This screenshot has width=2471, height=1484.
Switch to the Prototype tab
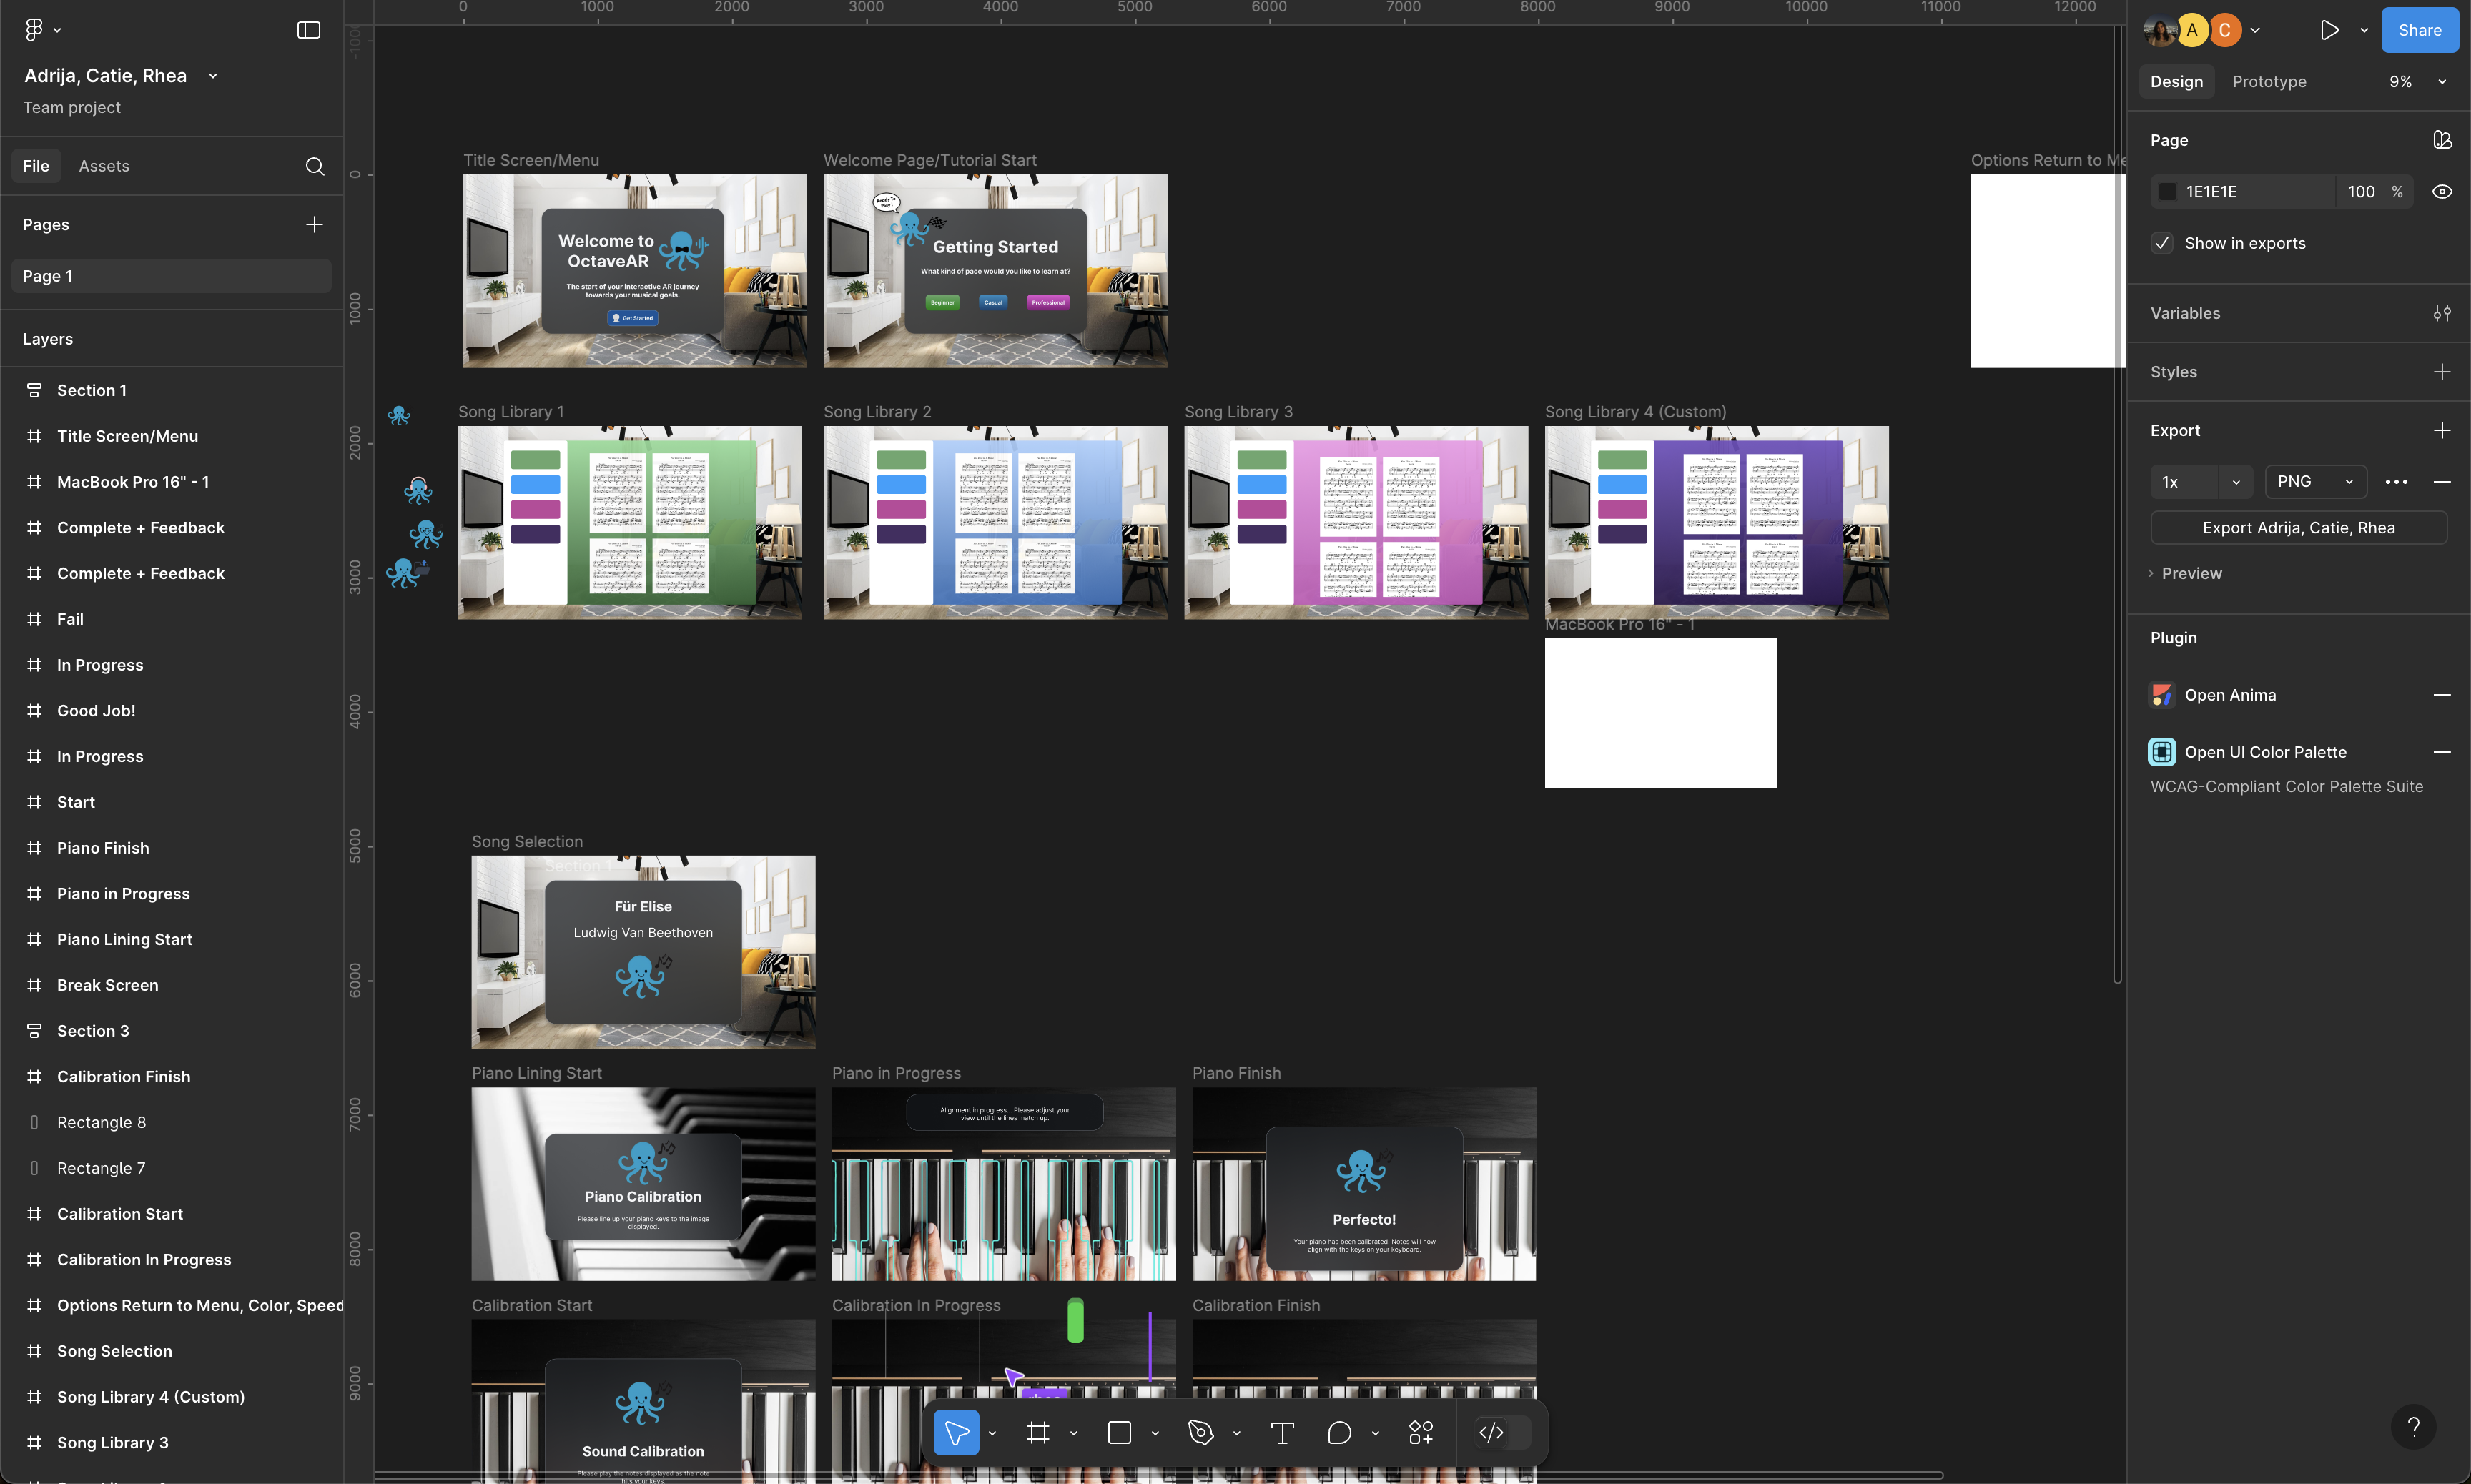coord(2268,82)
